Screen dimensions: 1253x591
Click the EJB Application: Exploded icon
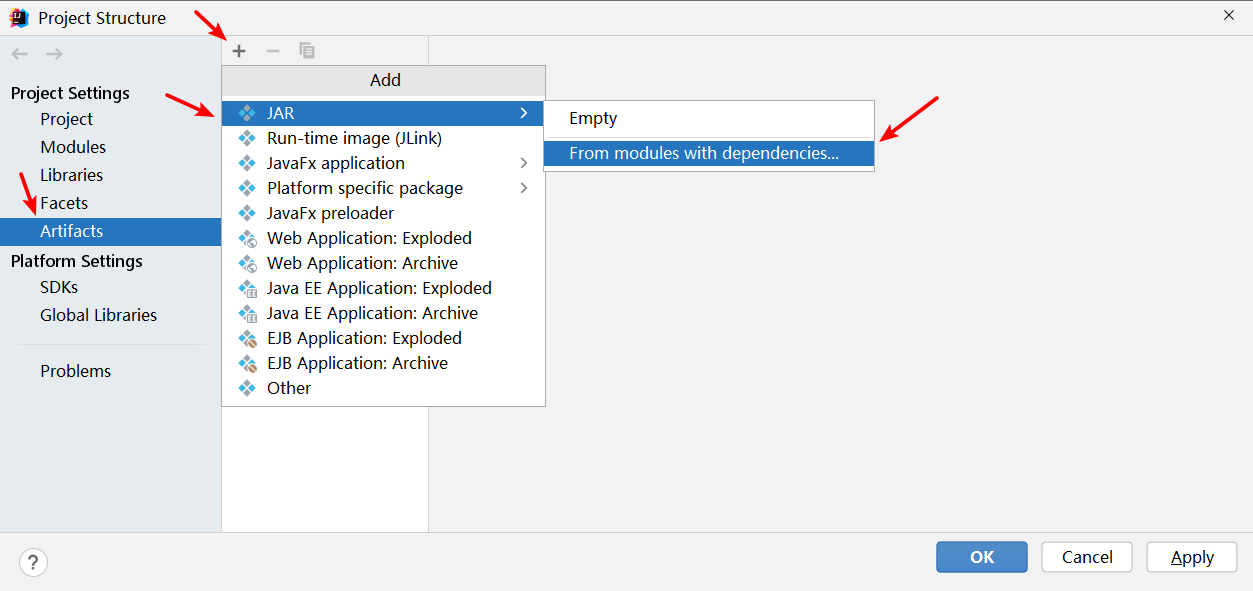pos(248,338)
